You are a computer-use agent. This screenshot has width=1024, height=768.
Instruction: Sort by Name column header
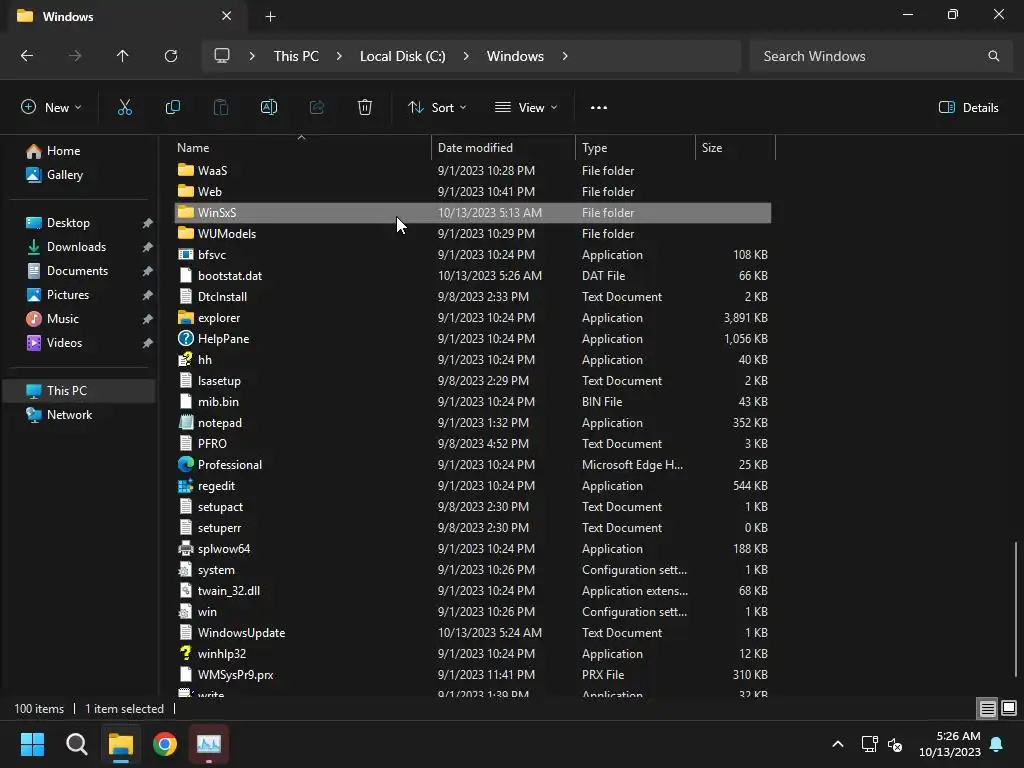point(303,148)
